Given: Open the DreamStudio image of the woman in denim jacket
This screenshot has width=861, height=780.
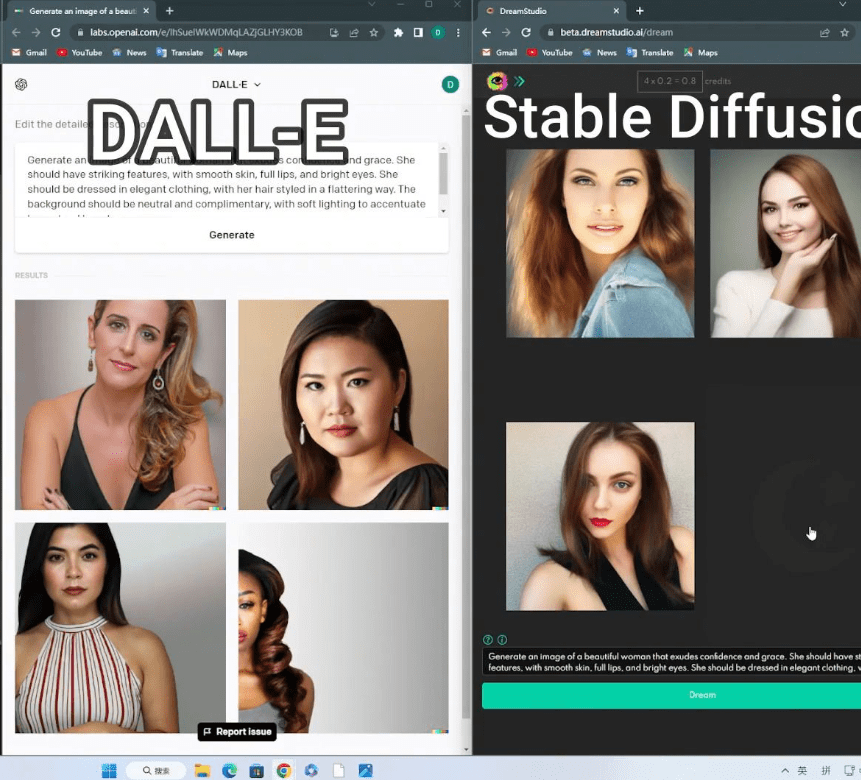Looking at the screenshot, I should click(x=600, y=243).
